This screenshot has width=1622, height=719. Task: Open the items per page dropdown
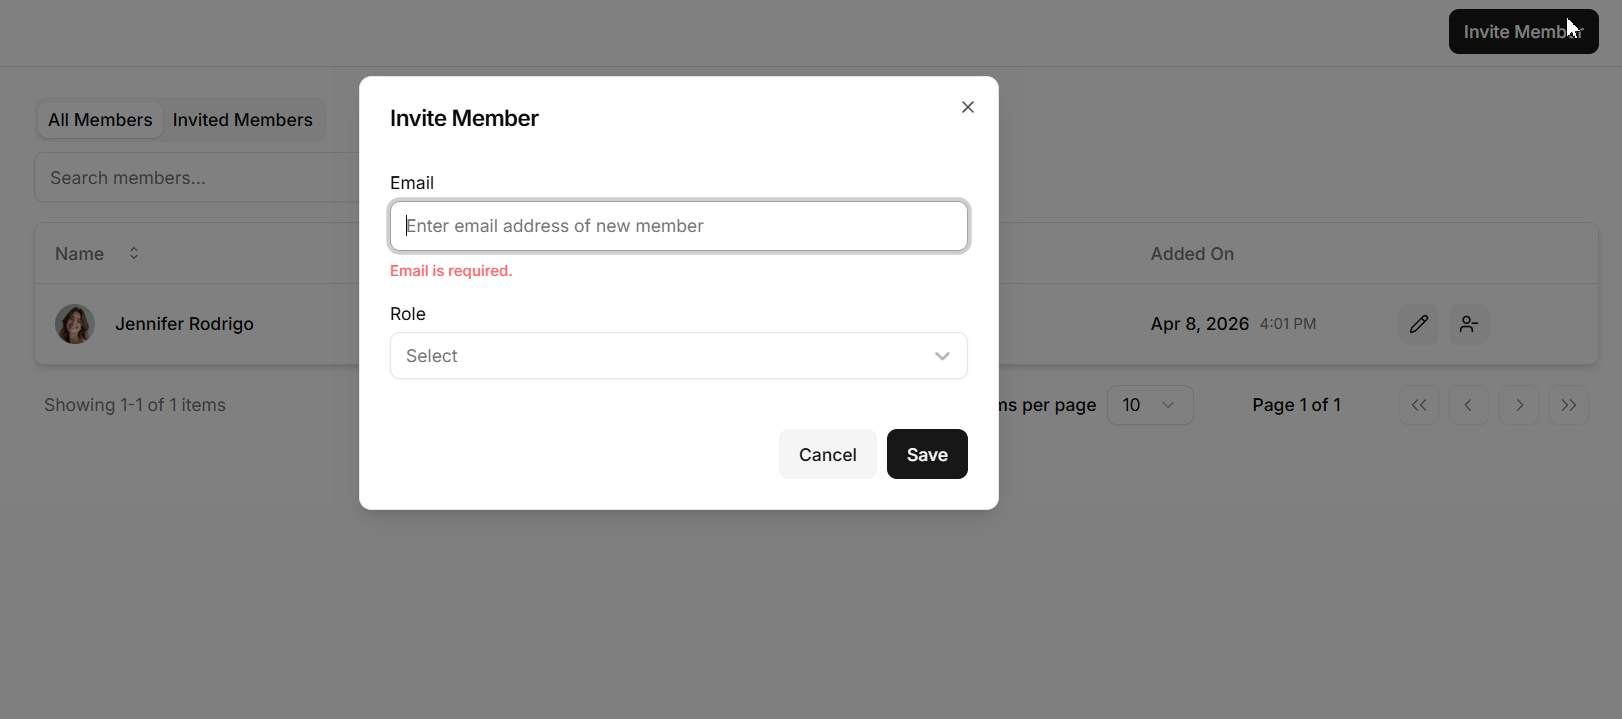point(1149,405)
